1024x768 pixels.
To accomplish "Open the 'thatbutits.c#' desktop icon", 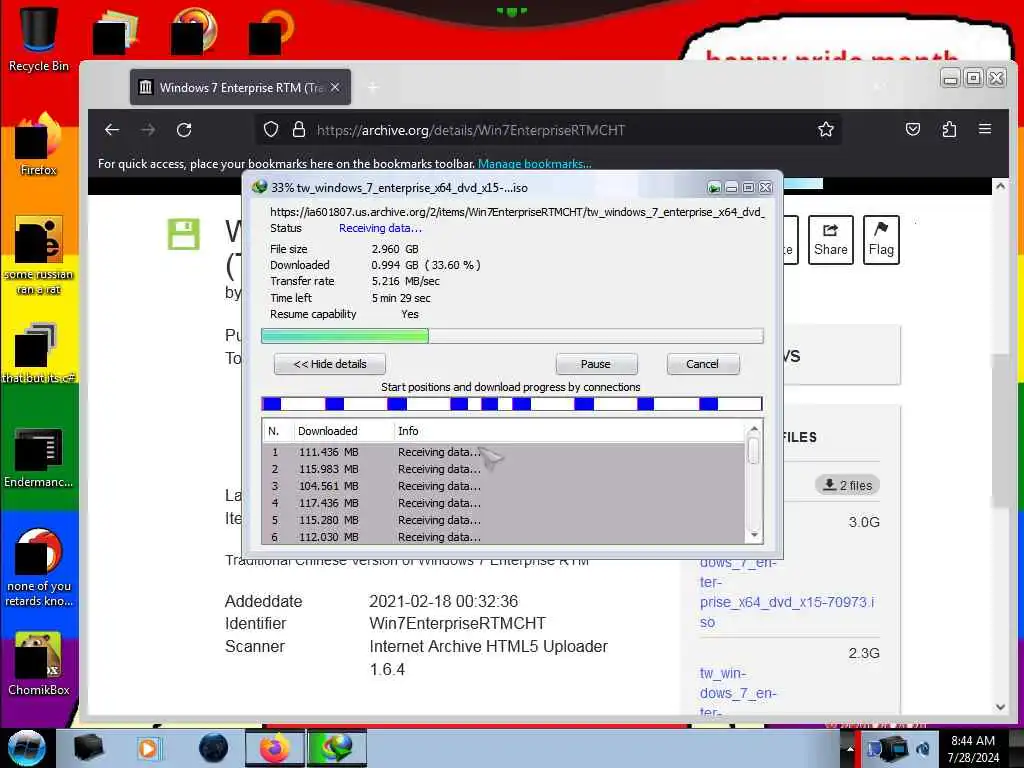I will pos(39,353).
